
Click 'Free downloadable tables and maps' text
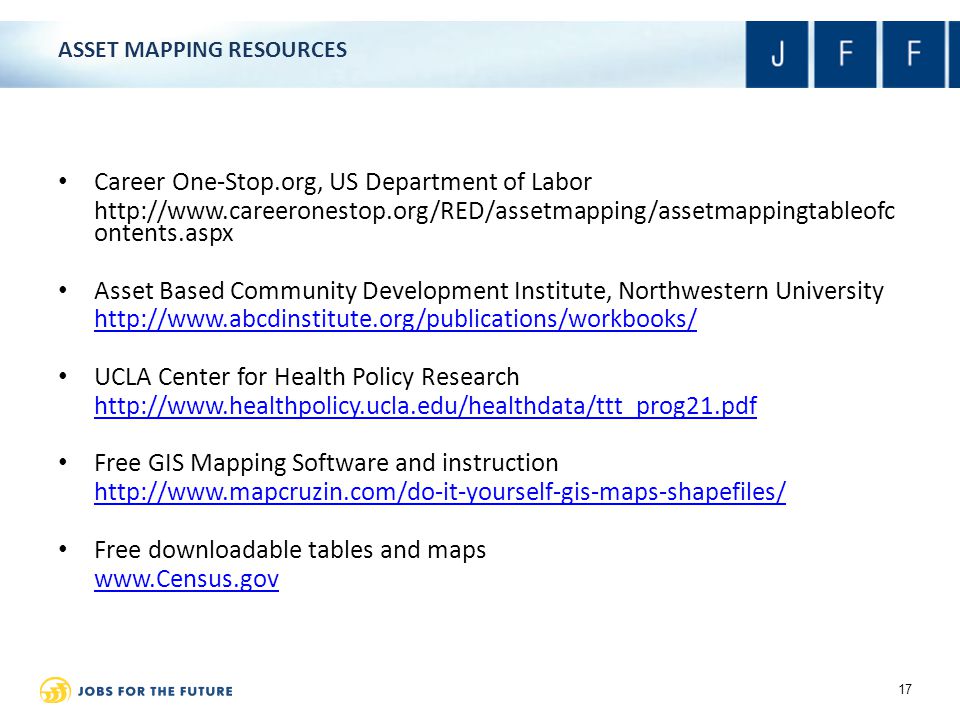coord(290,550)
